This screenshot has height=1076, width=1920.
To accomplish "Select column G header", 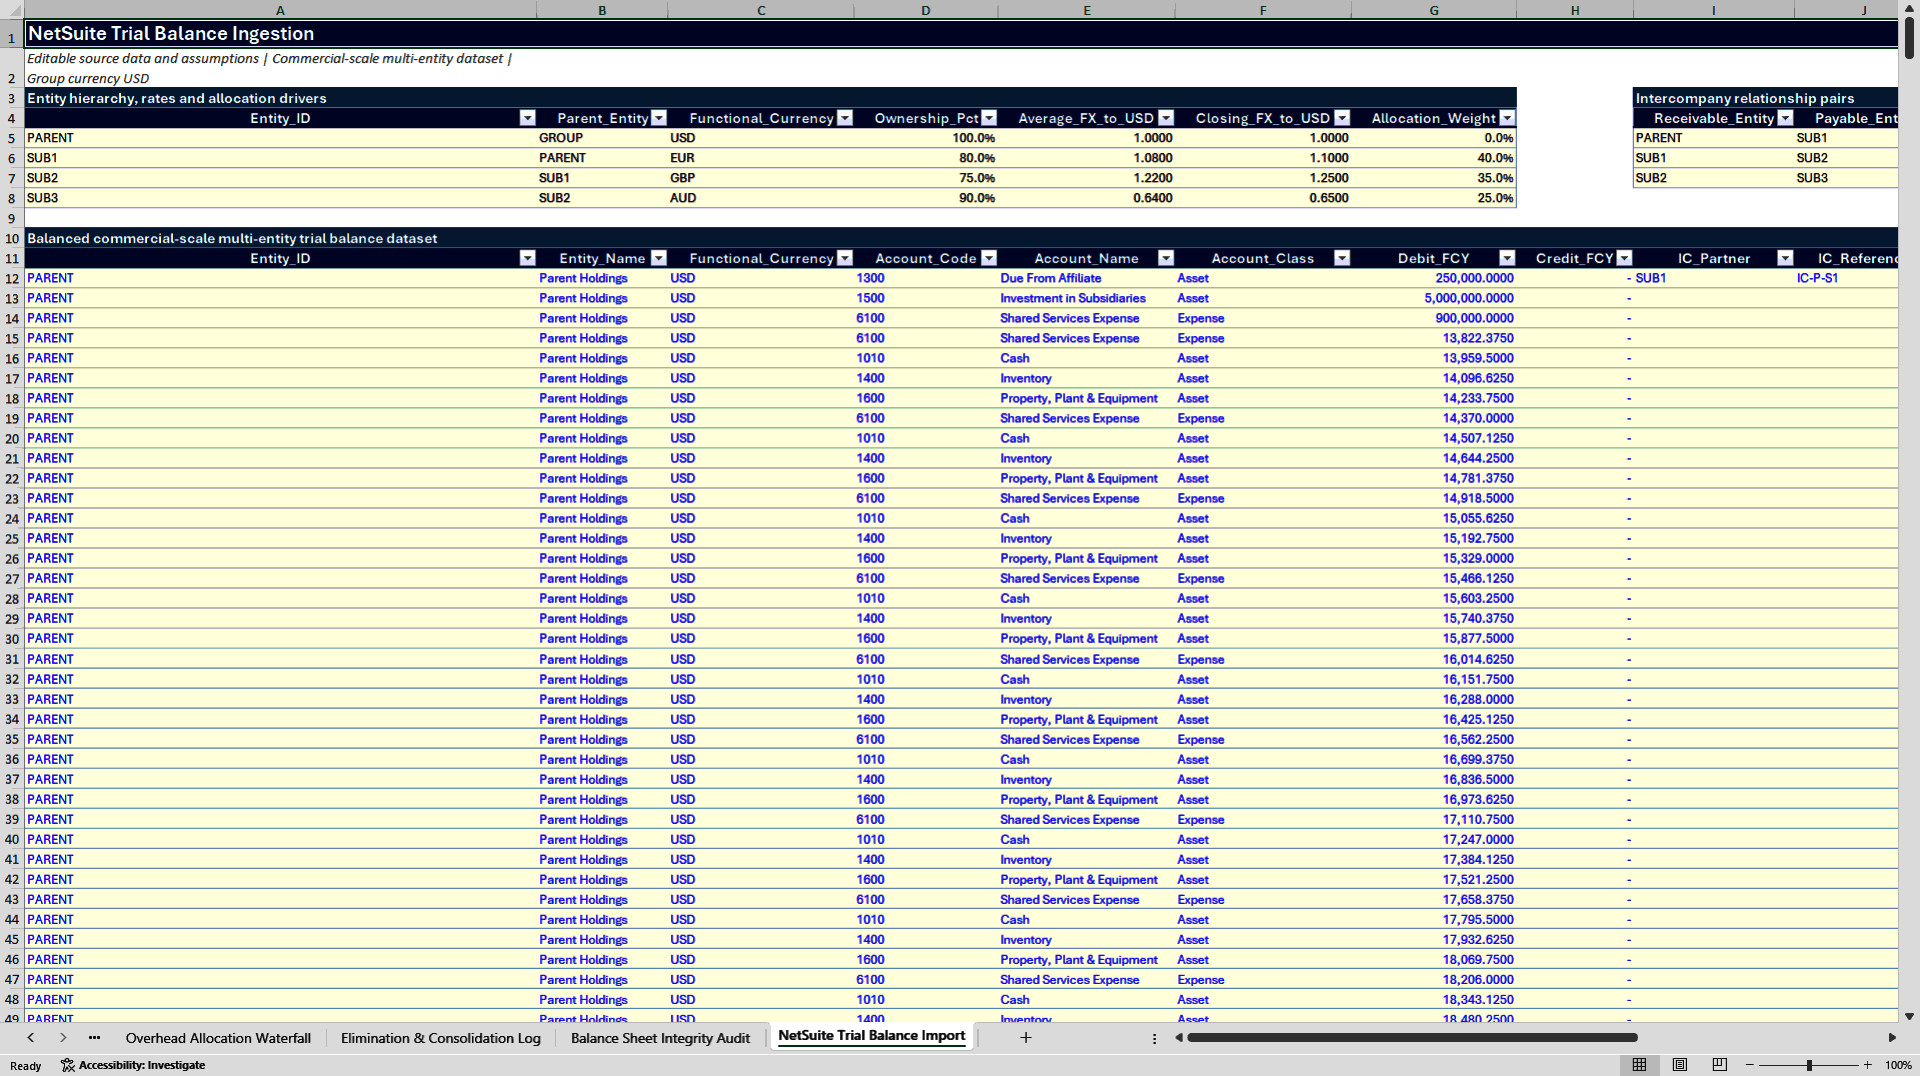I will click(x=1434, y=10).
